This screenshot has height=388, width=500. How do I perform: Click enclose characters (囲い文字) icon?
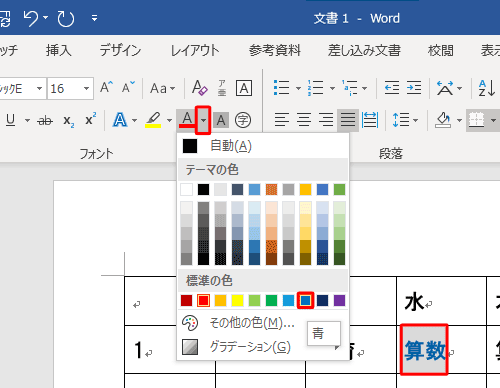pos(243,120)
